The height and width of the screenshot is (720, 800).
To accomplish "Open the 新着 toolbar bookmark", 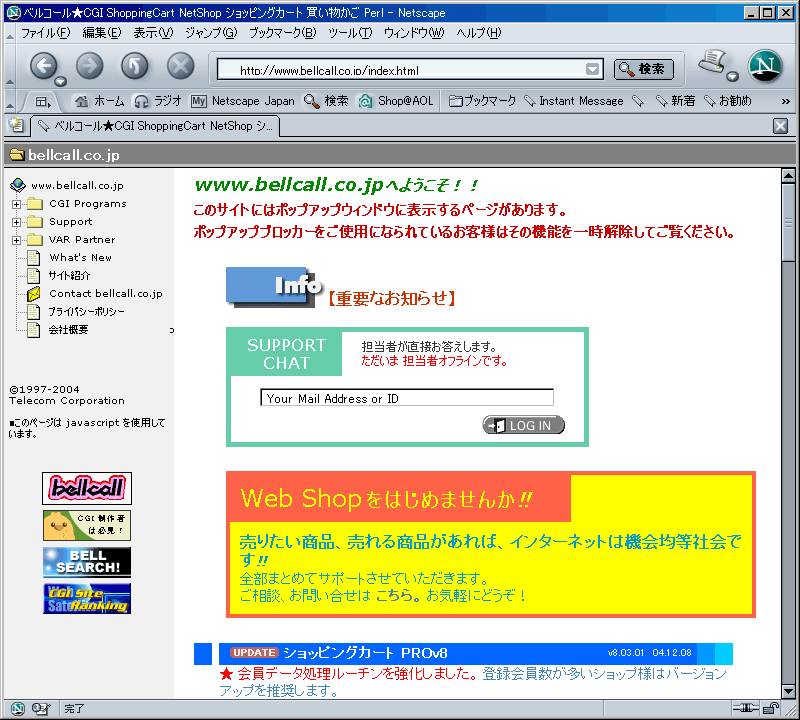I will click(x=676, y=101).
